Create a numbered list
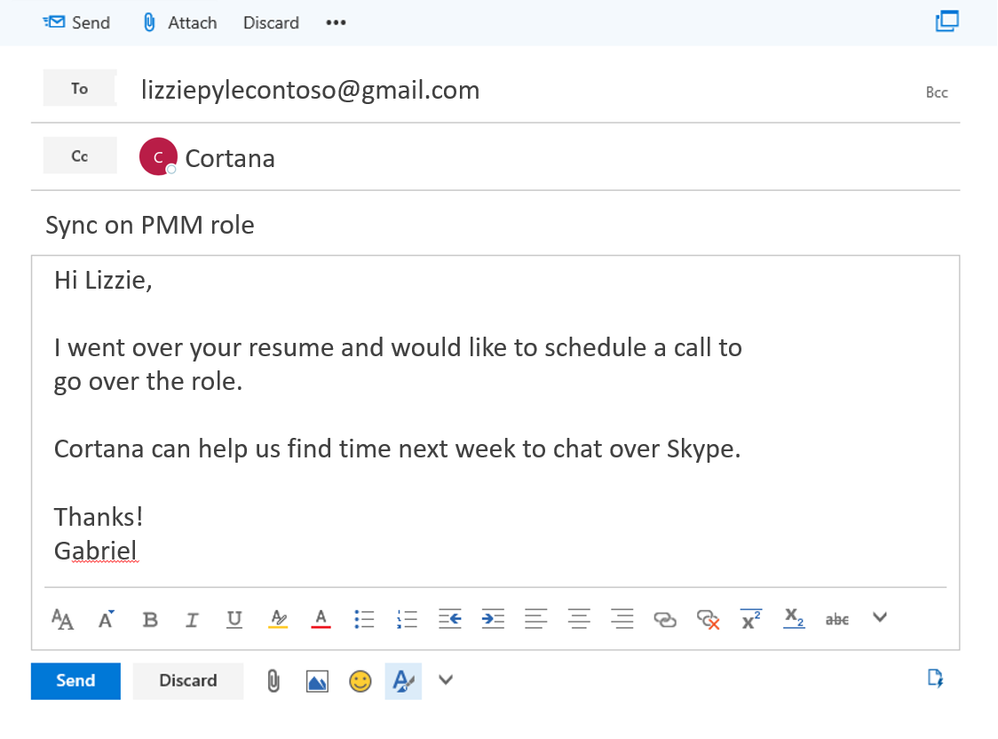This screenshot has height=739, width=998. (x=407, y=618)
